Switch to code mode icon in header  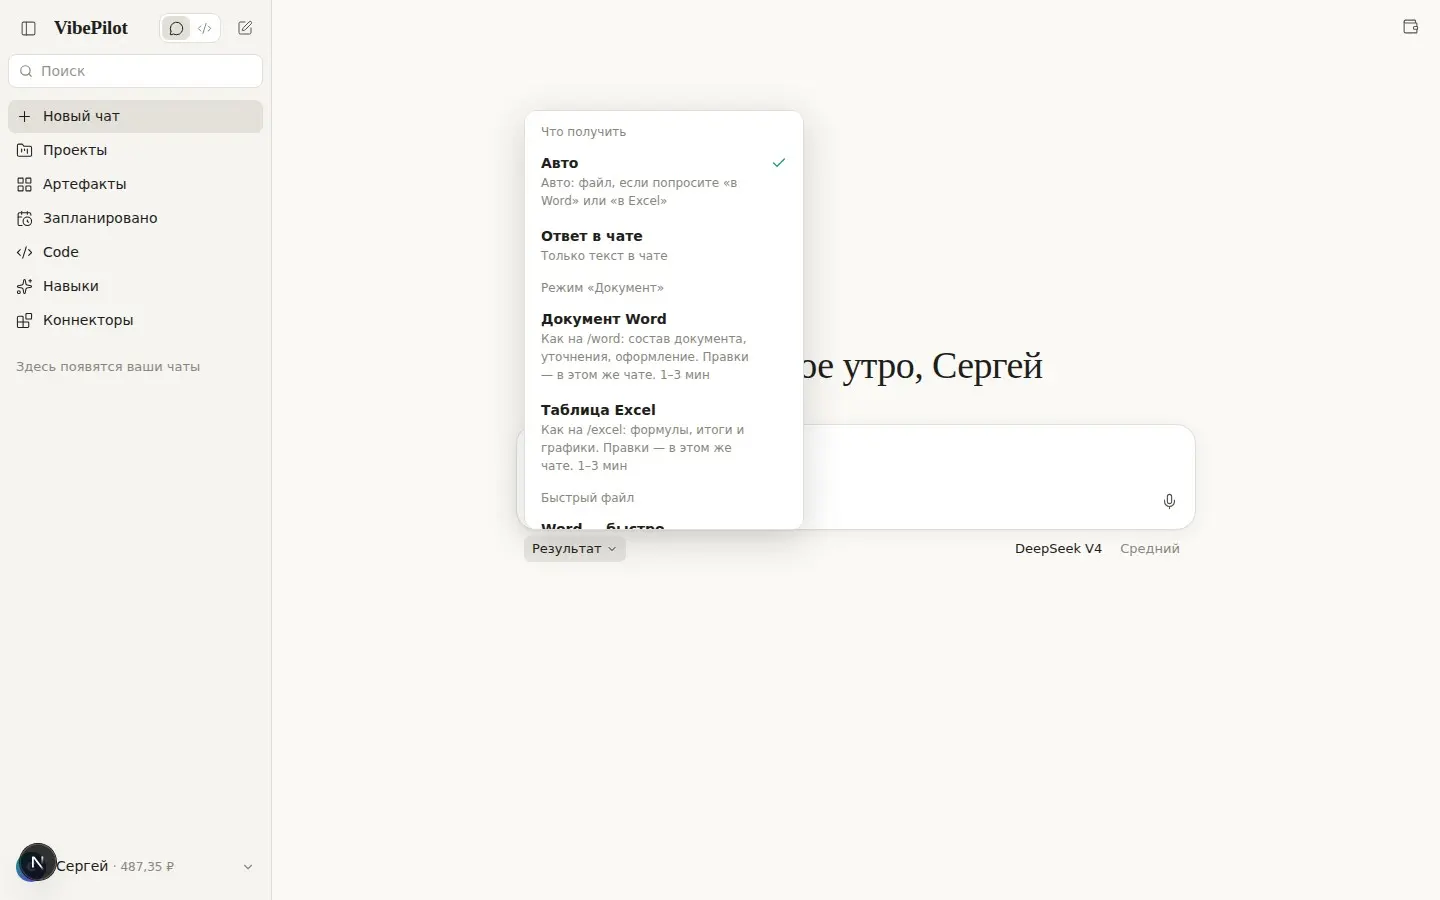pos(205,28)
